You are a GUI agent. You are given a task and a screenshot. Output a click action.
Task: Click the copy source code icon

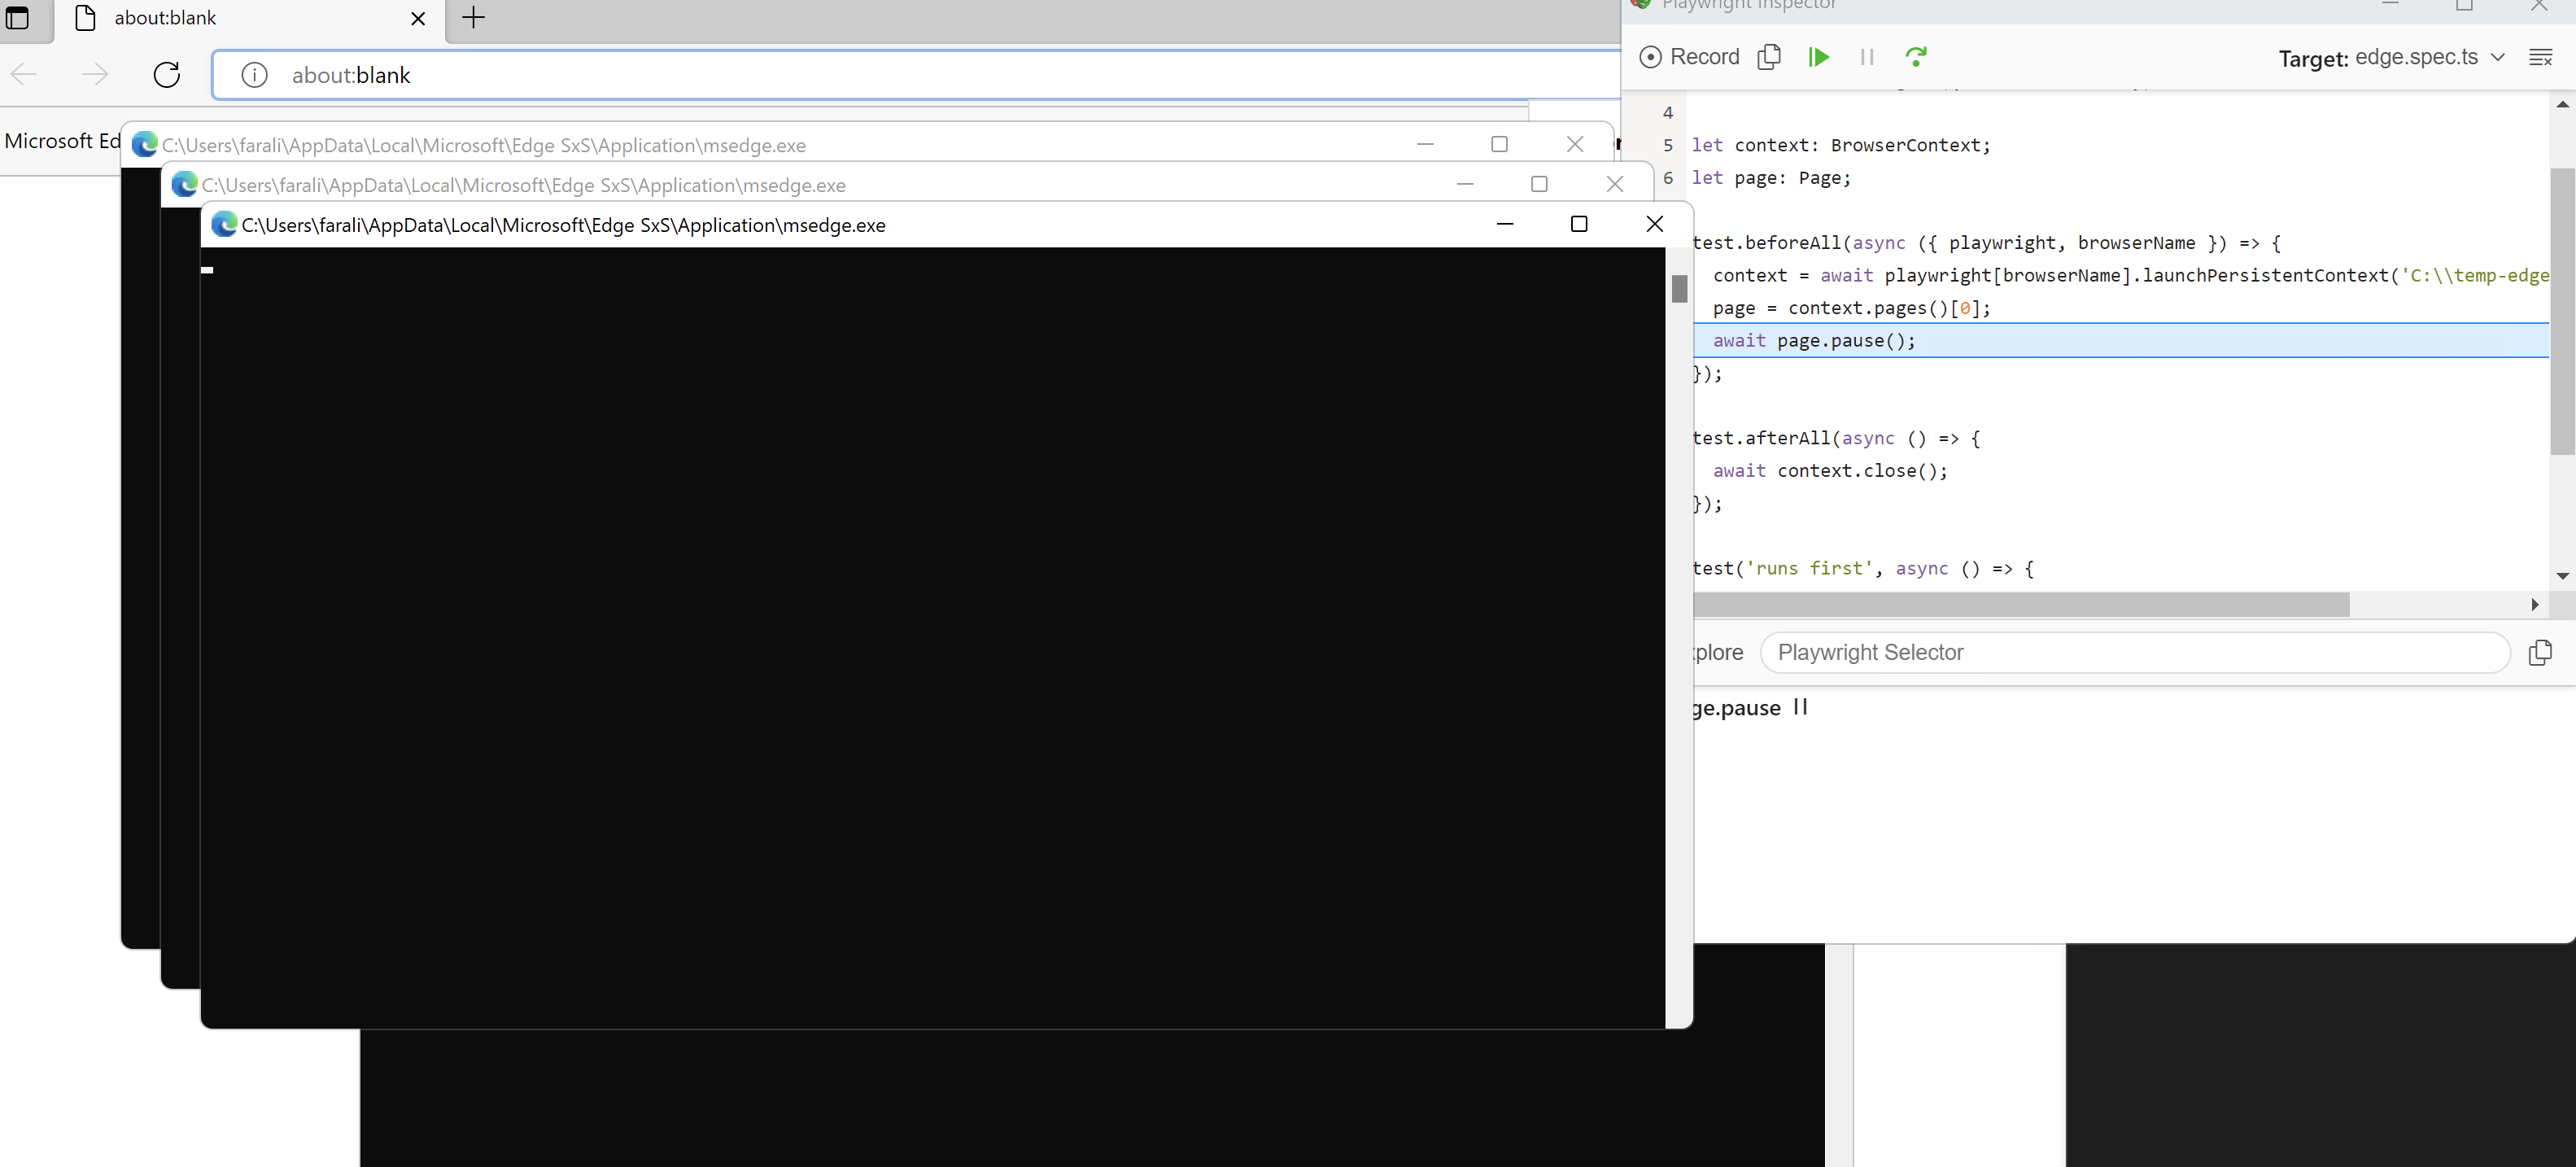(x=1769, y=57)
